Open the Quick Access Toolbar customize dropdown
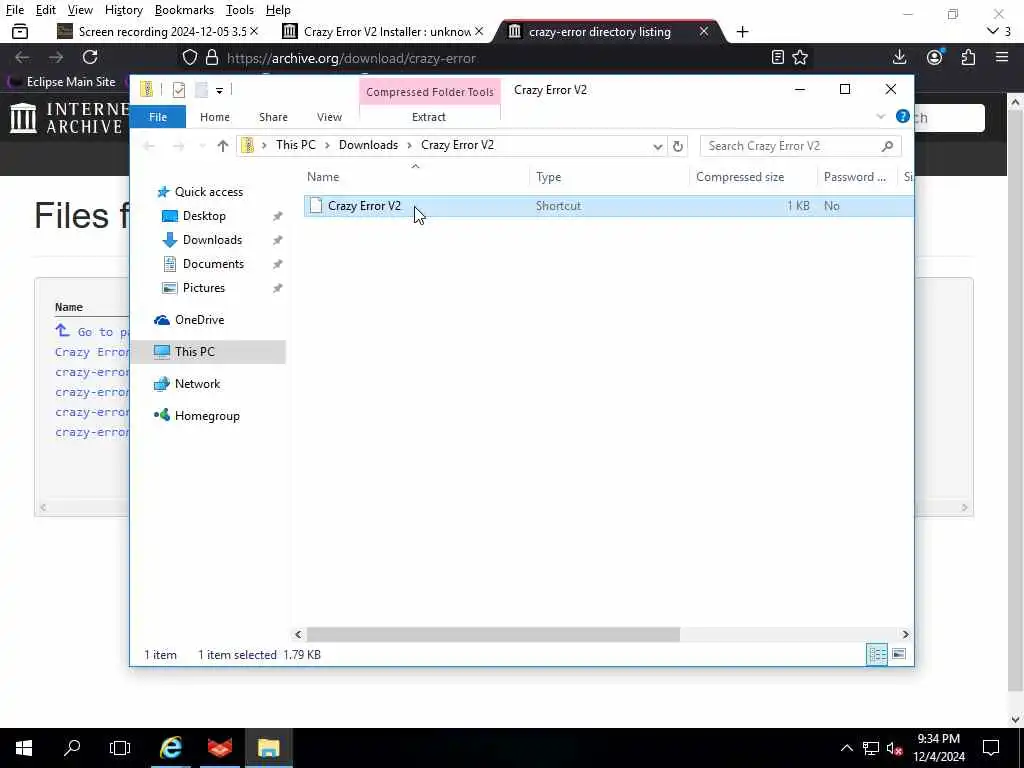 (219, 91)
